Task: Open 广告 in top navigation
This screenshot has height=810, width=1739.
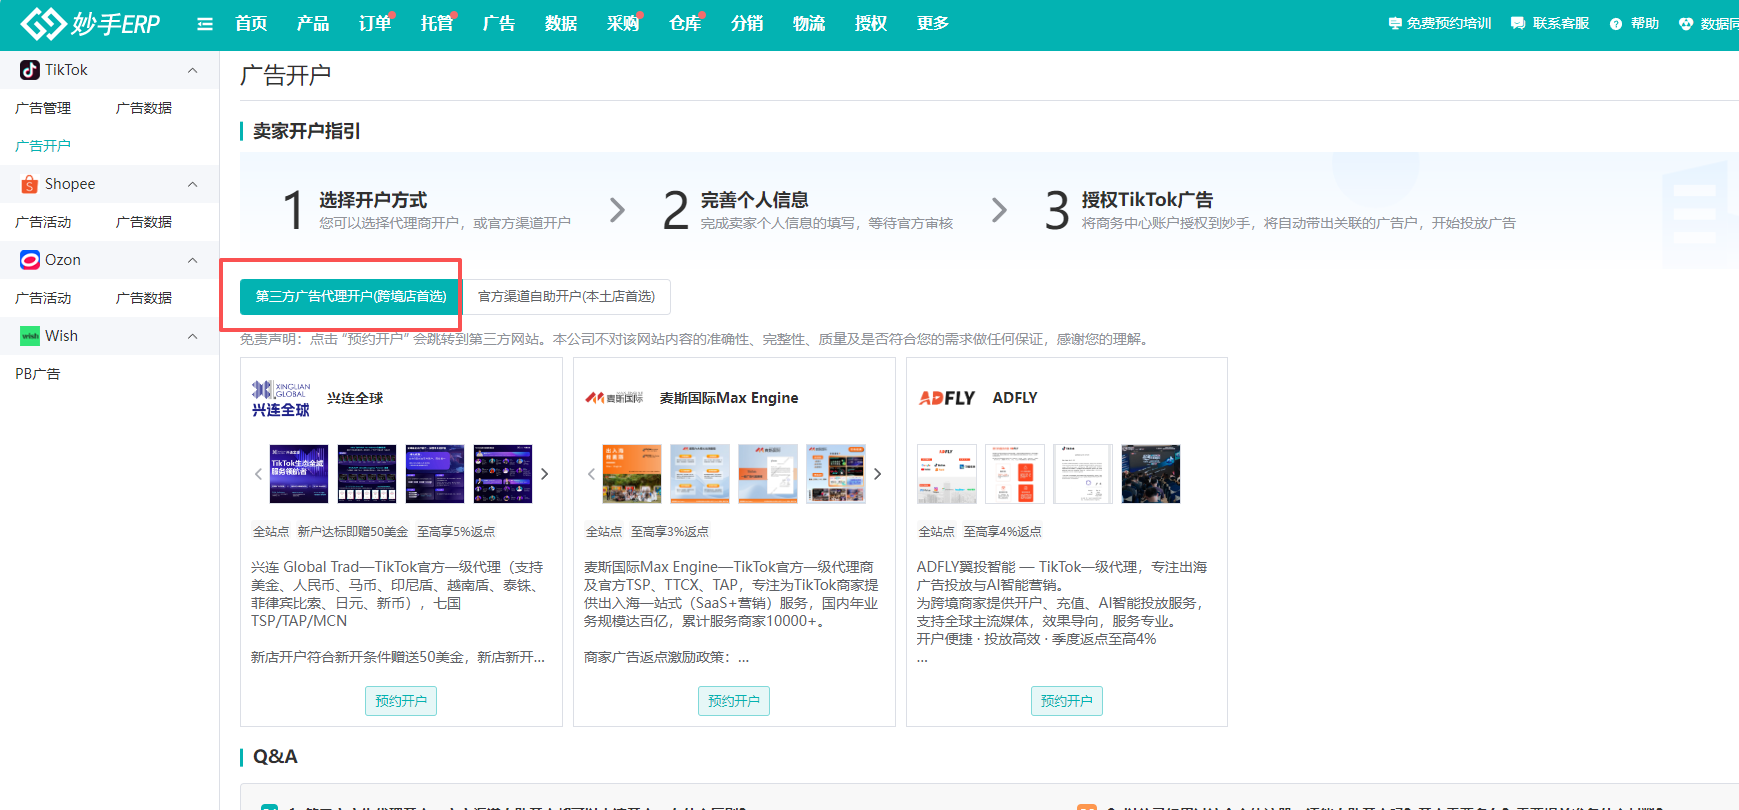Action: (x=499, y=23)
